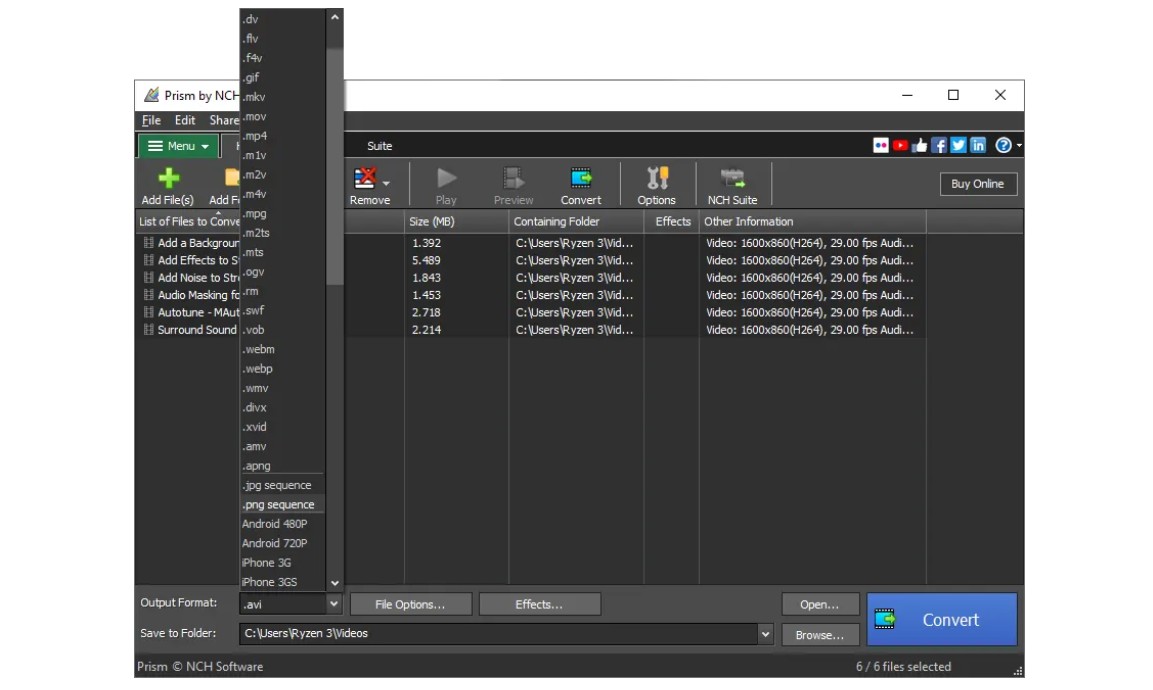
Task: Select .mp4 in the format list
Action: point(282,135)
